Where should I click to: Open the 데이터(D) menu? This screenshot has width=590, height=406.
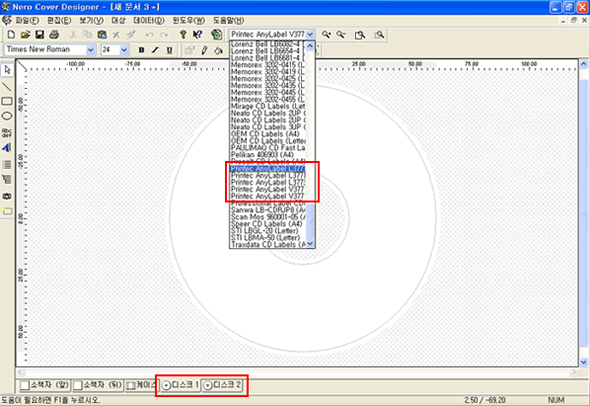(149, 21)
